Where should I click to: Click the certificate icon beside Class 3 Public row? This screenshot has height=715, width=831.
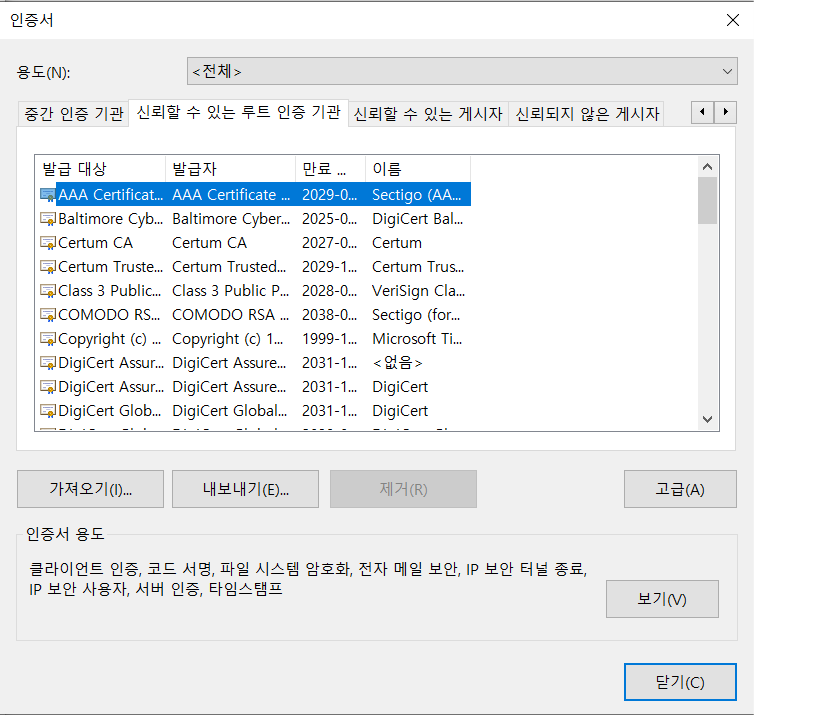(x=48, y=291)
